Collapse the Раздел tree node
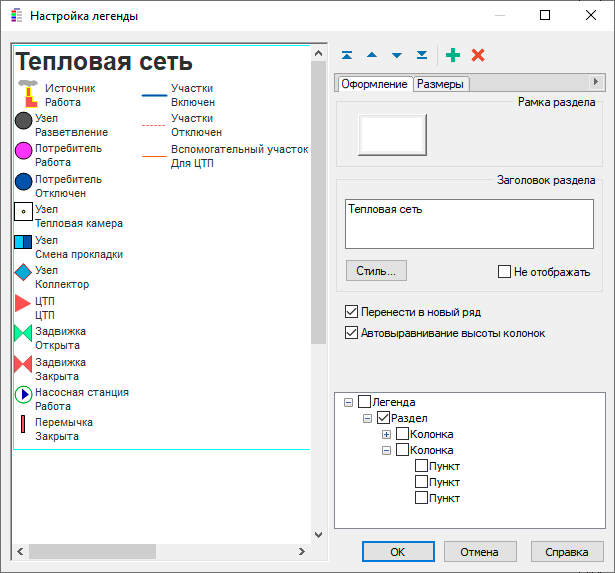The image size is (615, 573). [367, 418]
